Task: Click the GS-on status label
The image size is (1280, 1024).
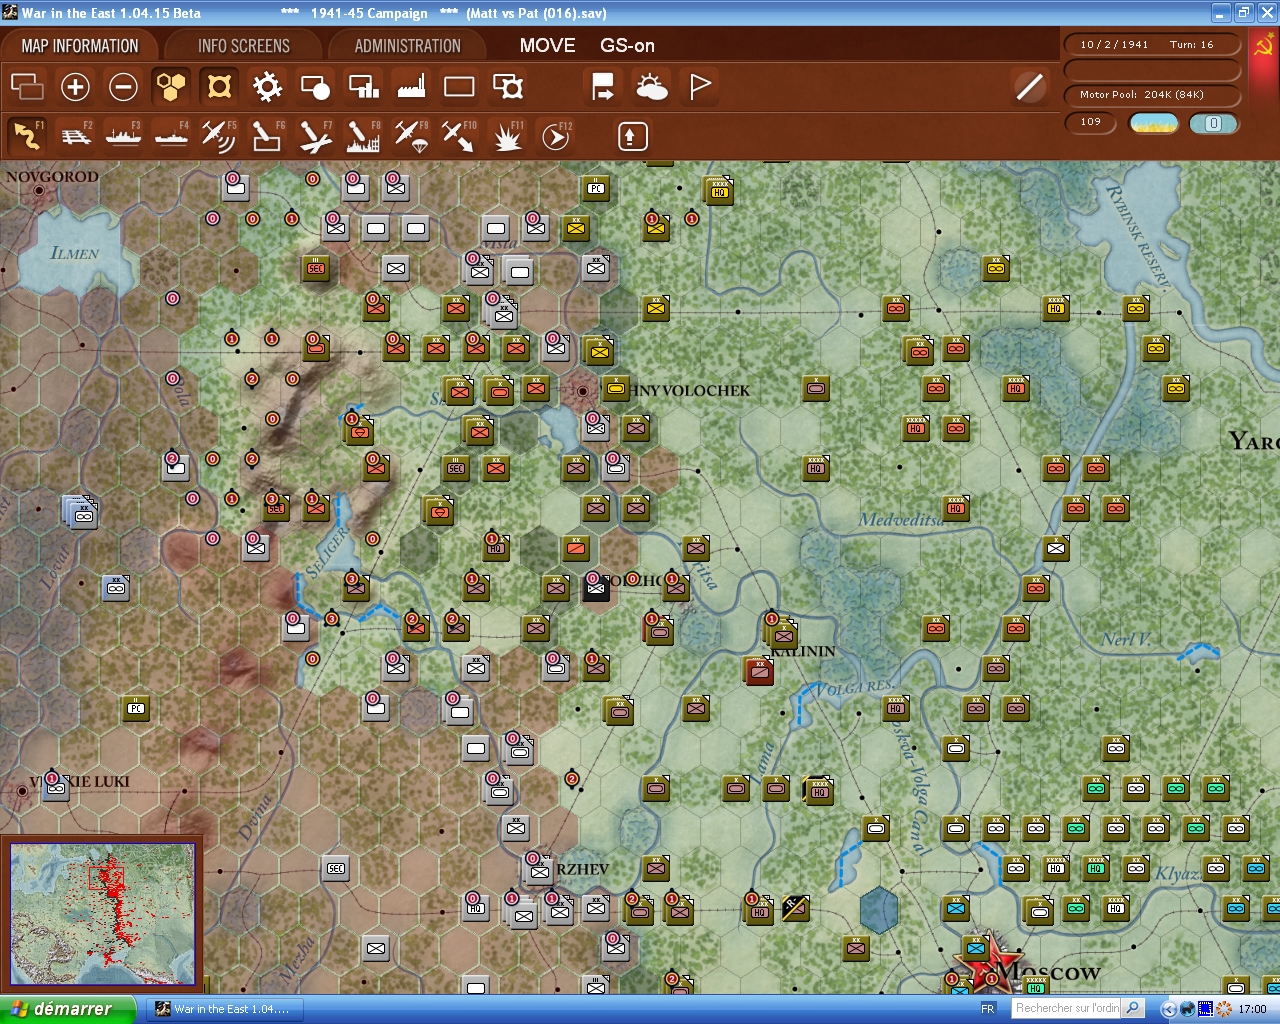Action: click(x=628, y=45)
